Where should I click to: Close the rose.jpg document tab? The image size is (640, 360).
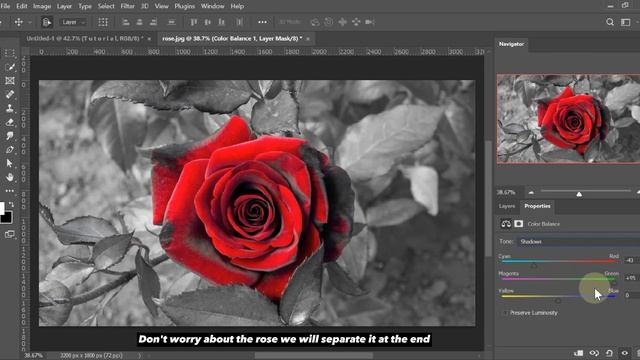coord(308,39)
